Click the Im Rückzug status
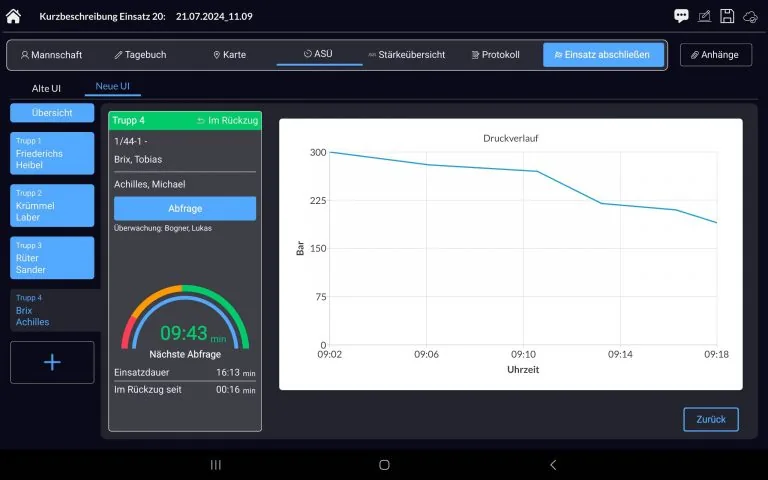The image size is (768, 480). (227, 120)
